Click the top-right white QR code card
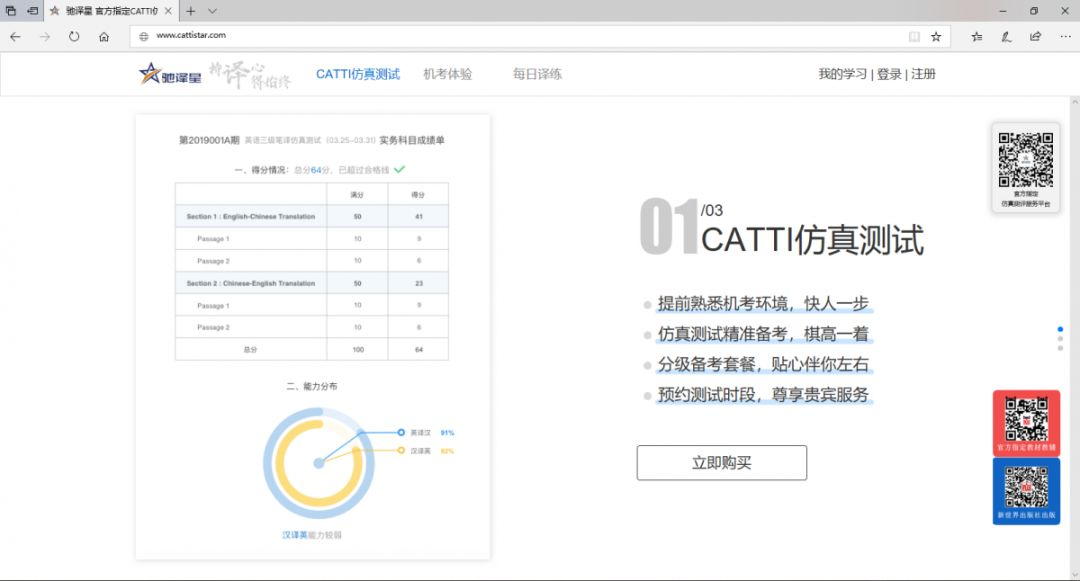The width and height of the screenshot is (1080, 581). pos(1026,167)
